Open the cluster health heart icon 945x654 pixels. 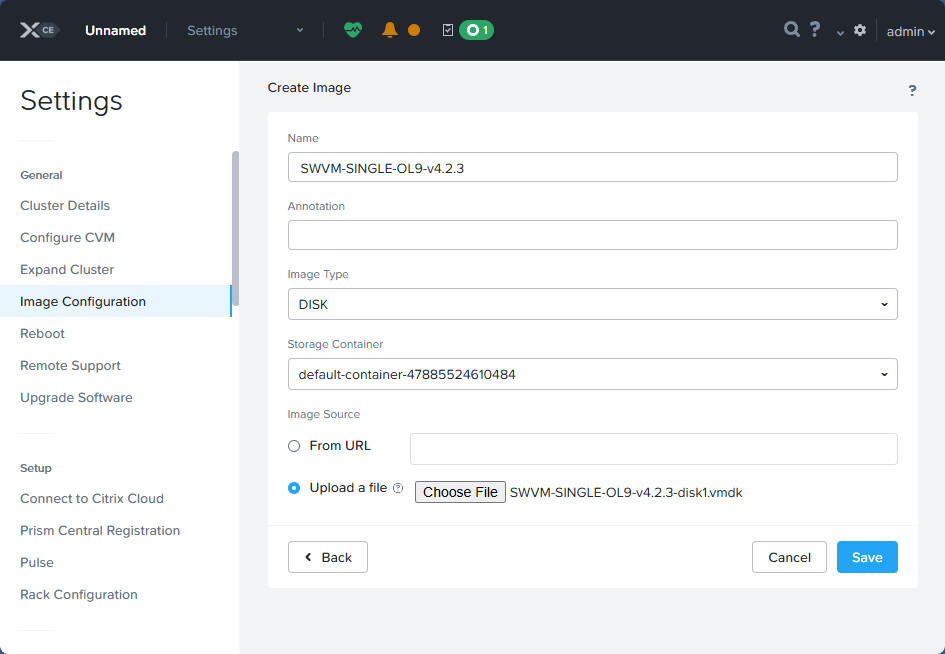click(352, 30)
